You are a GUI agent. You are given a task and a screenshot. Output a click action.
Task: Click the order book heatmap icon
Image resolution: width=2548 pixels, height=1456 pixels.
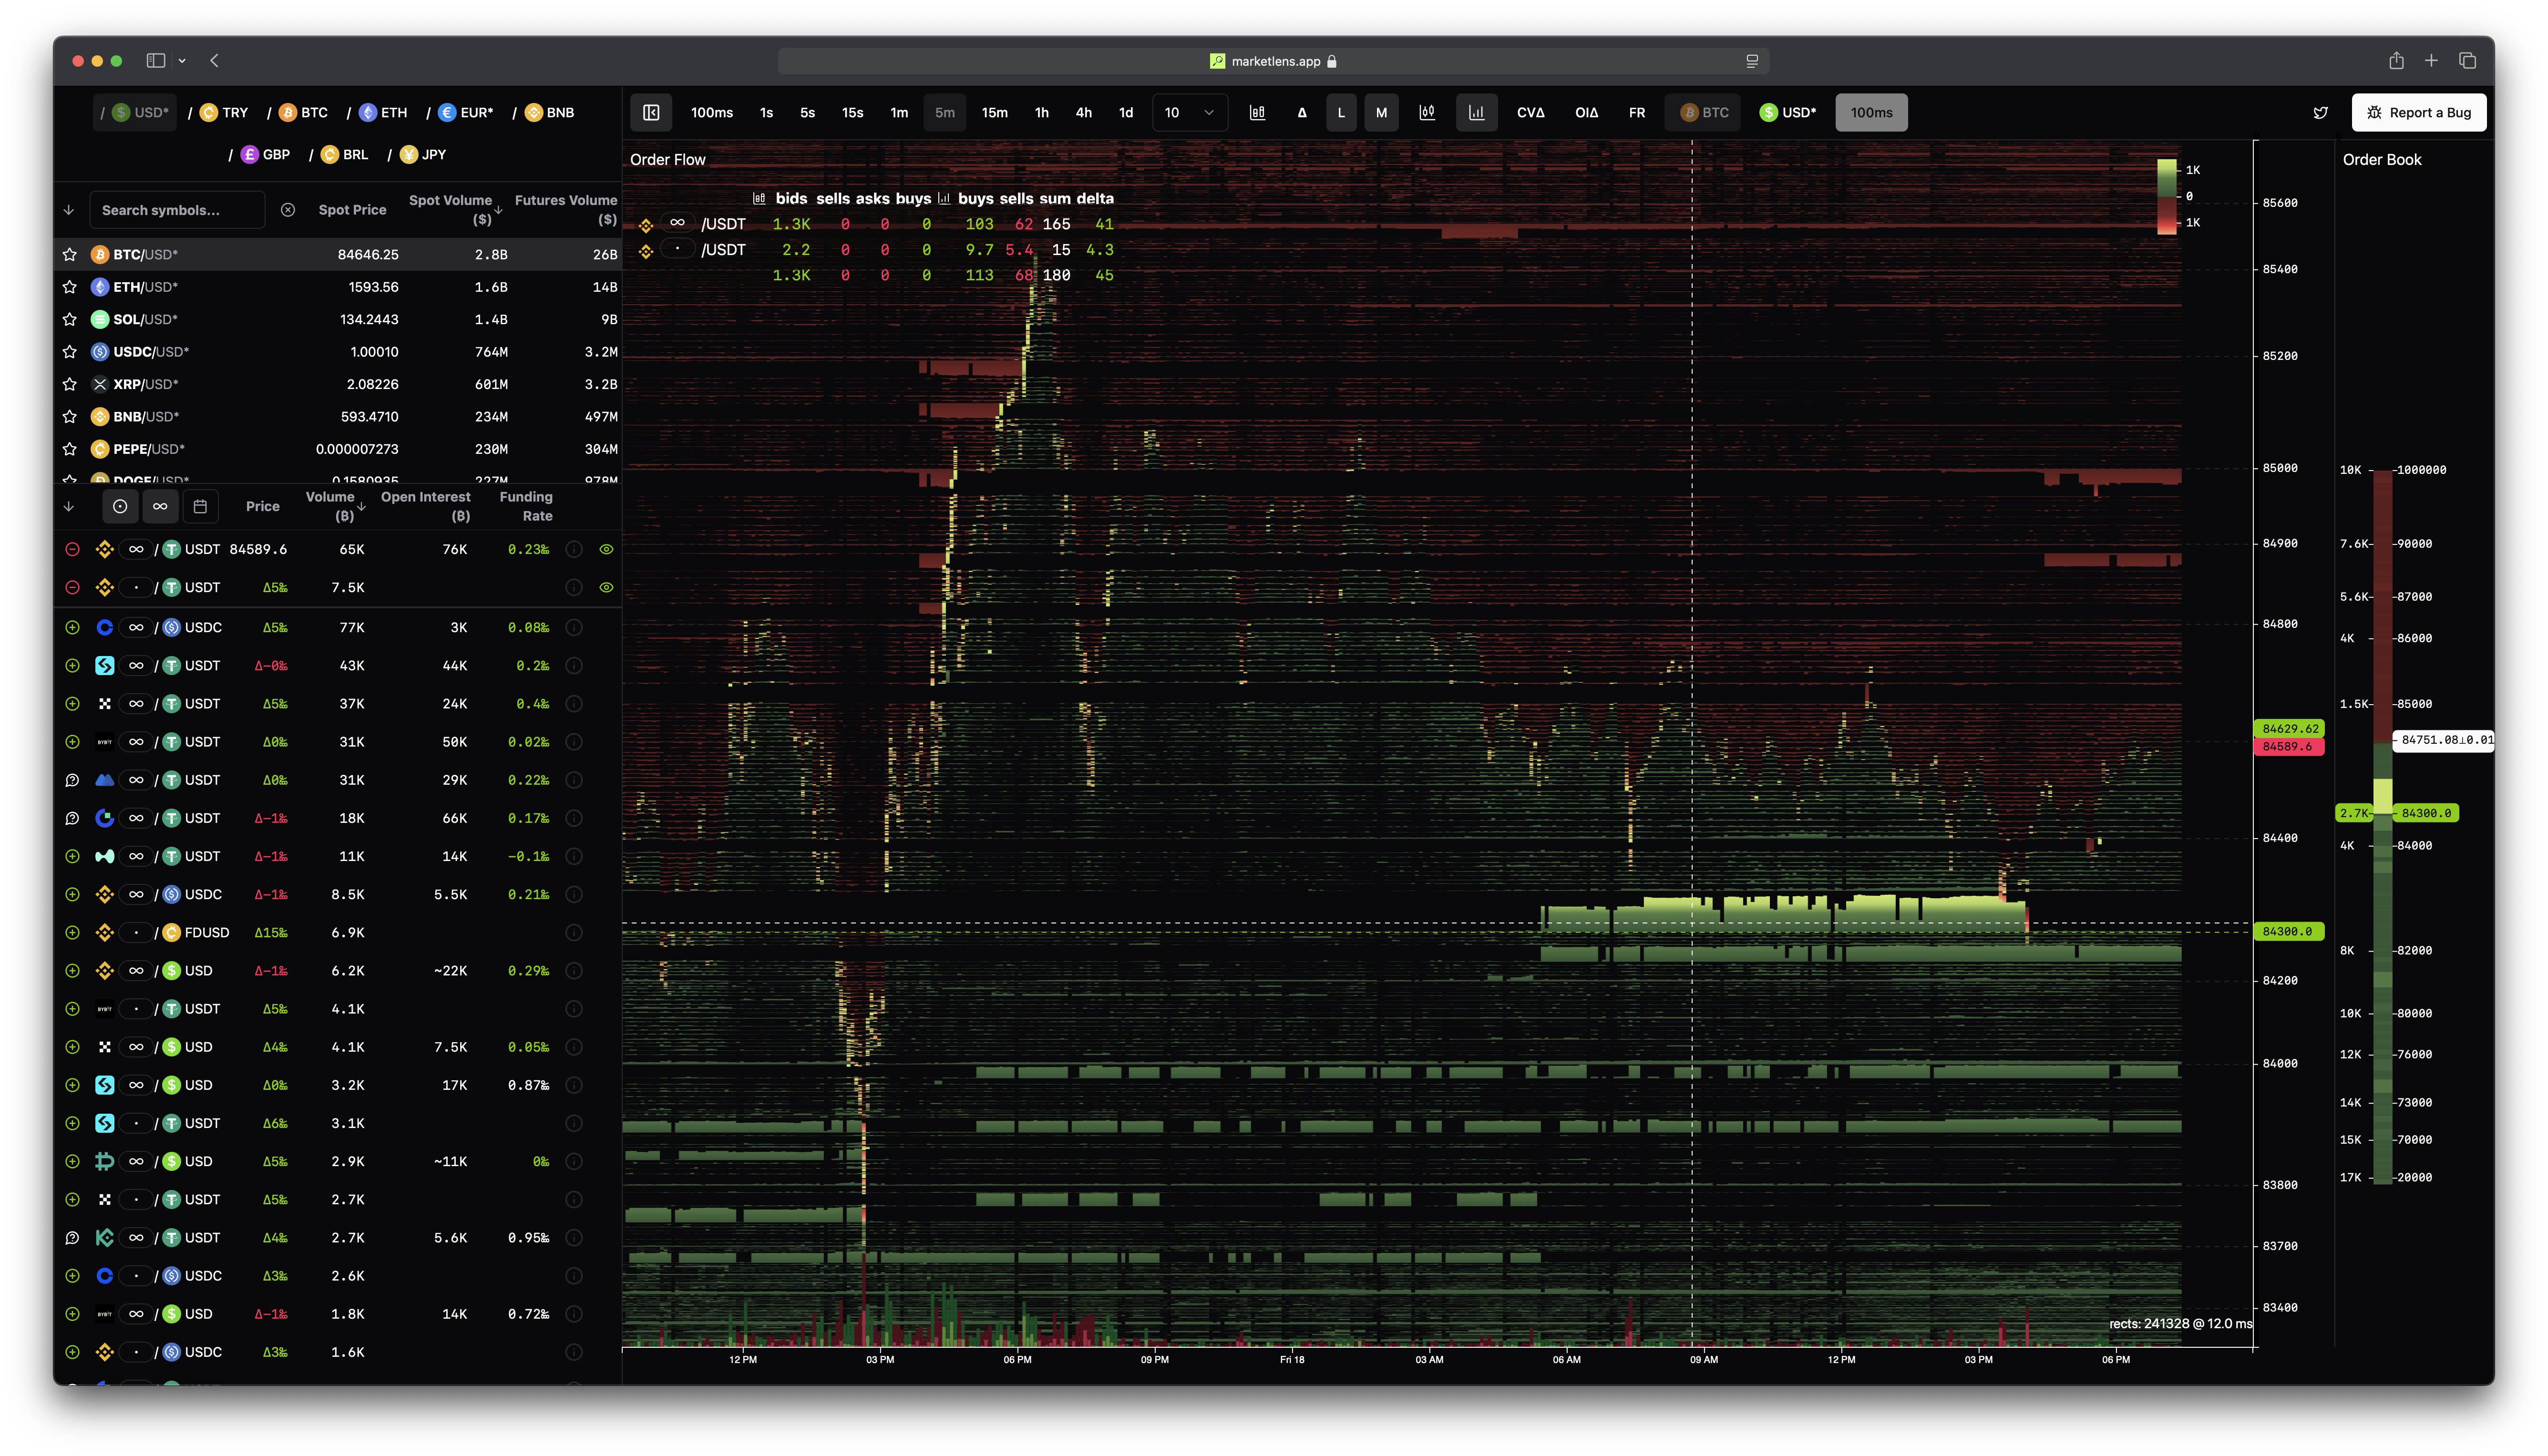click(1257, 113)
